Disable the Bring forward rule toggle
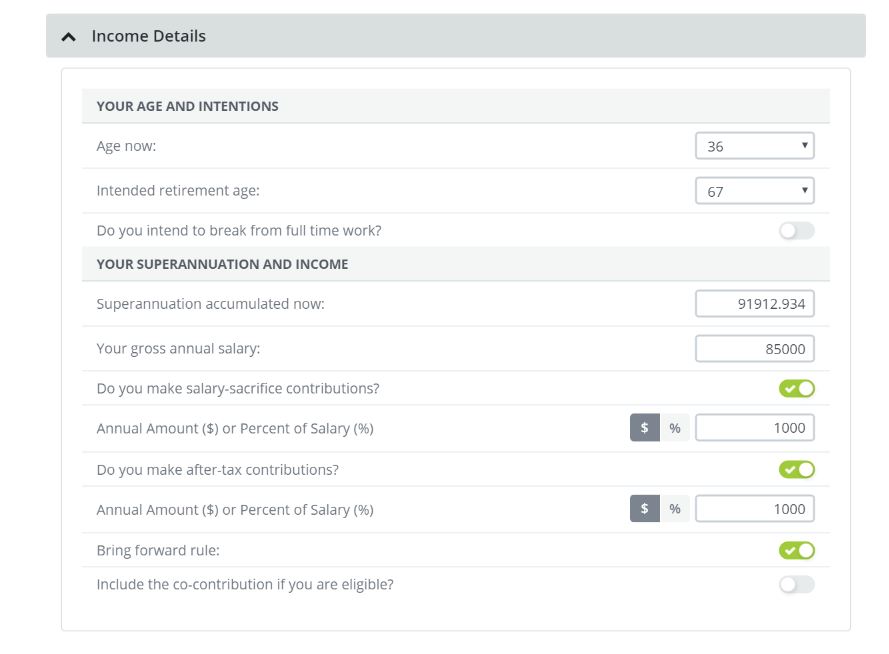 796,550
